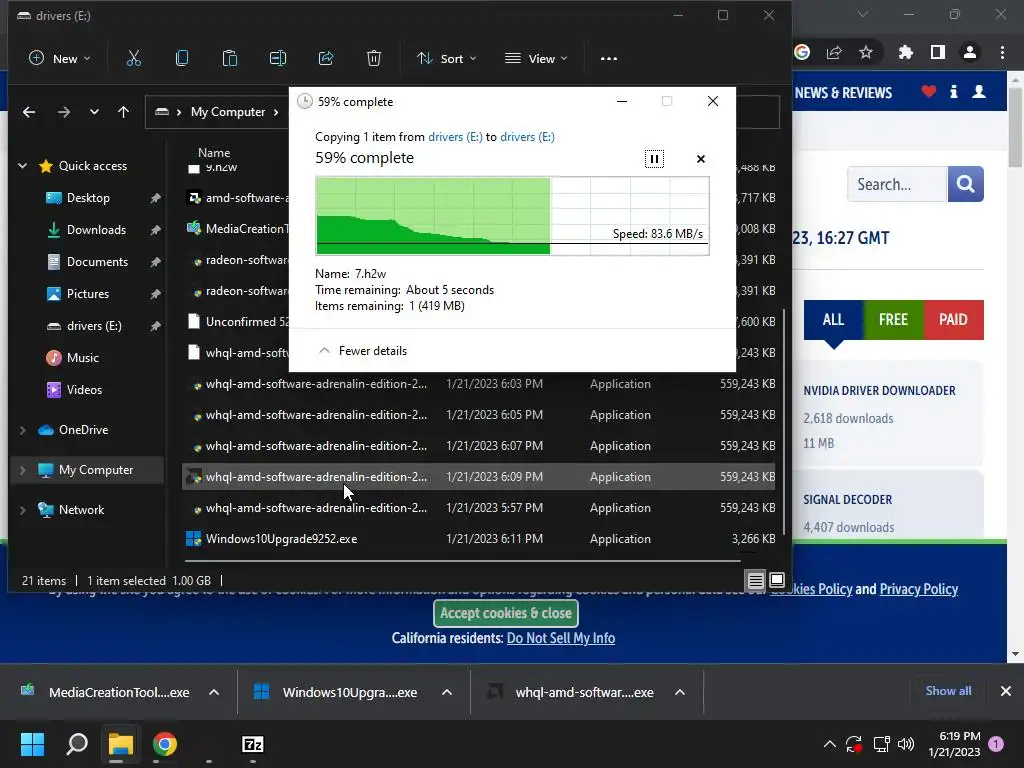Screen dimensions: 1024x768
Task: Click the website Search input field
Action: click(897, 184)
